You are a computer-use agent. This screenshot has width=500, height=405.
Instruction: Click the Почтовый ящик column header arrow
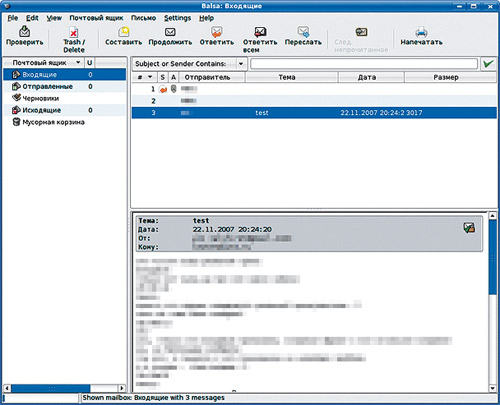point(78,62)
